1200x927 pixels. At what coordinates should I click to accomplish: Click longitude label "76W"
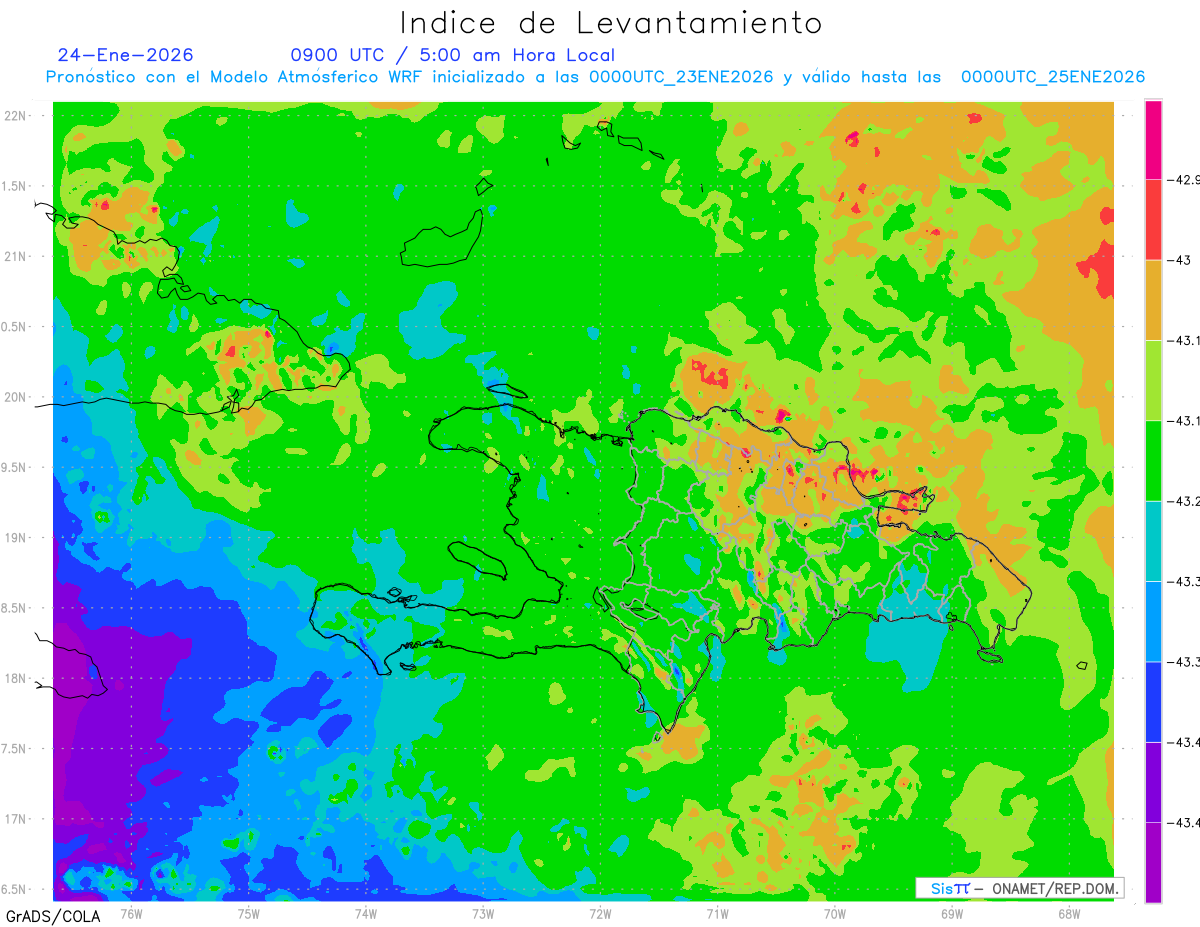pos(132,913)
